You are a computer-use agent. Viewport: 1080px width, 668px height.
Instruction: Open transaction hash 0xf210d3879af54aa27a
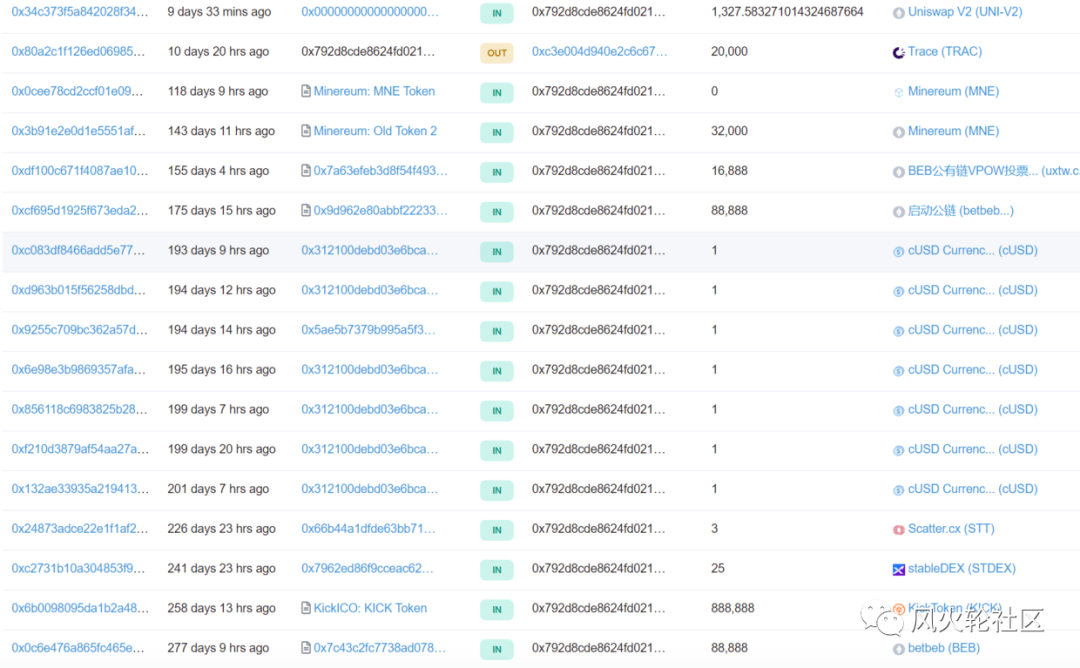(x=80, y=449)
